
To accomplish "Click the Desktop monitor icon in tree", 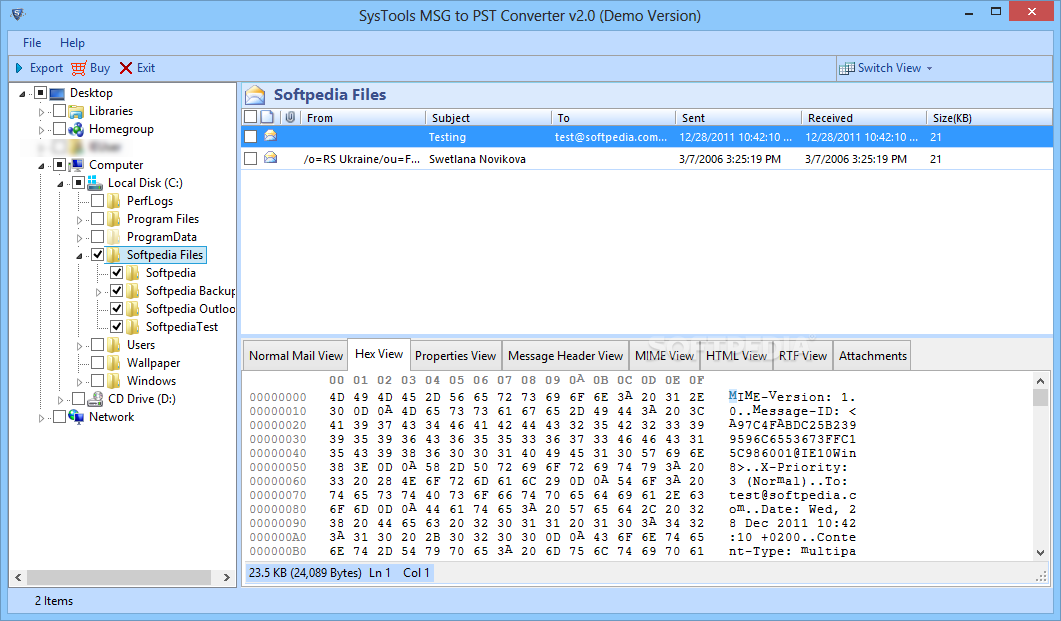I will coord(58,93).
